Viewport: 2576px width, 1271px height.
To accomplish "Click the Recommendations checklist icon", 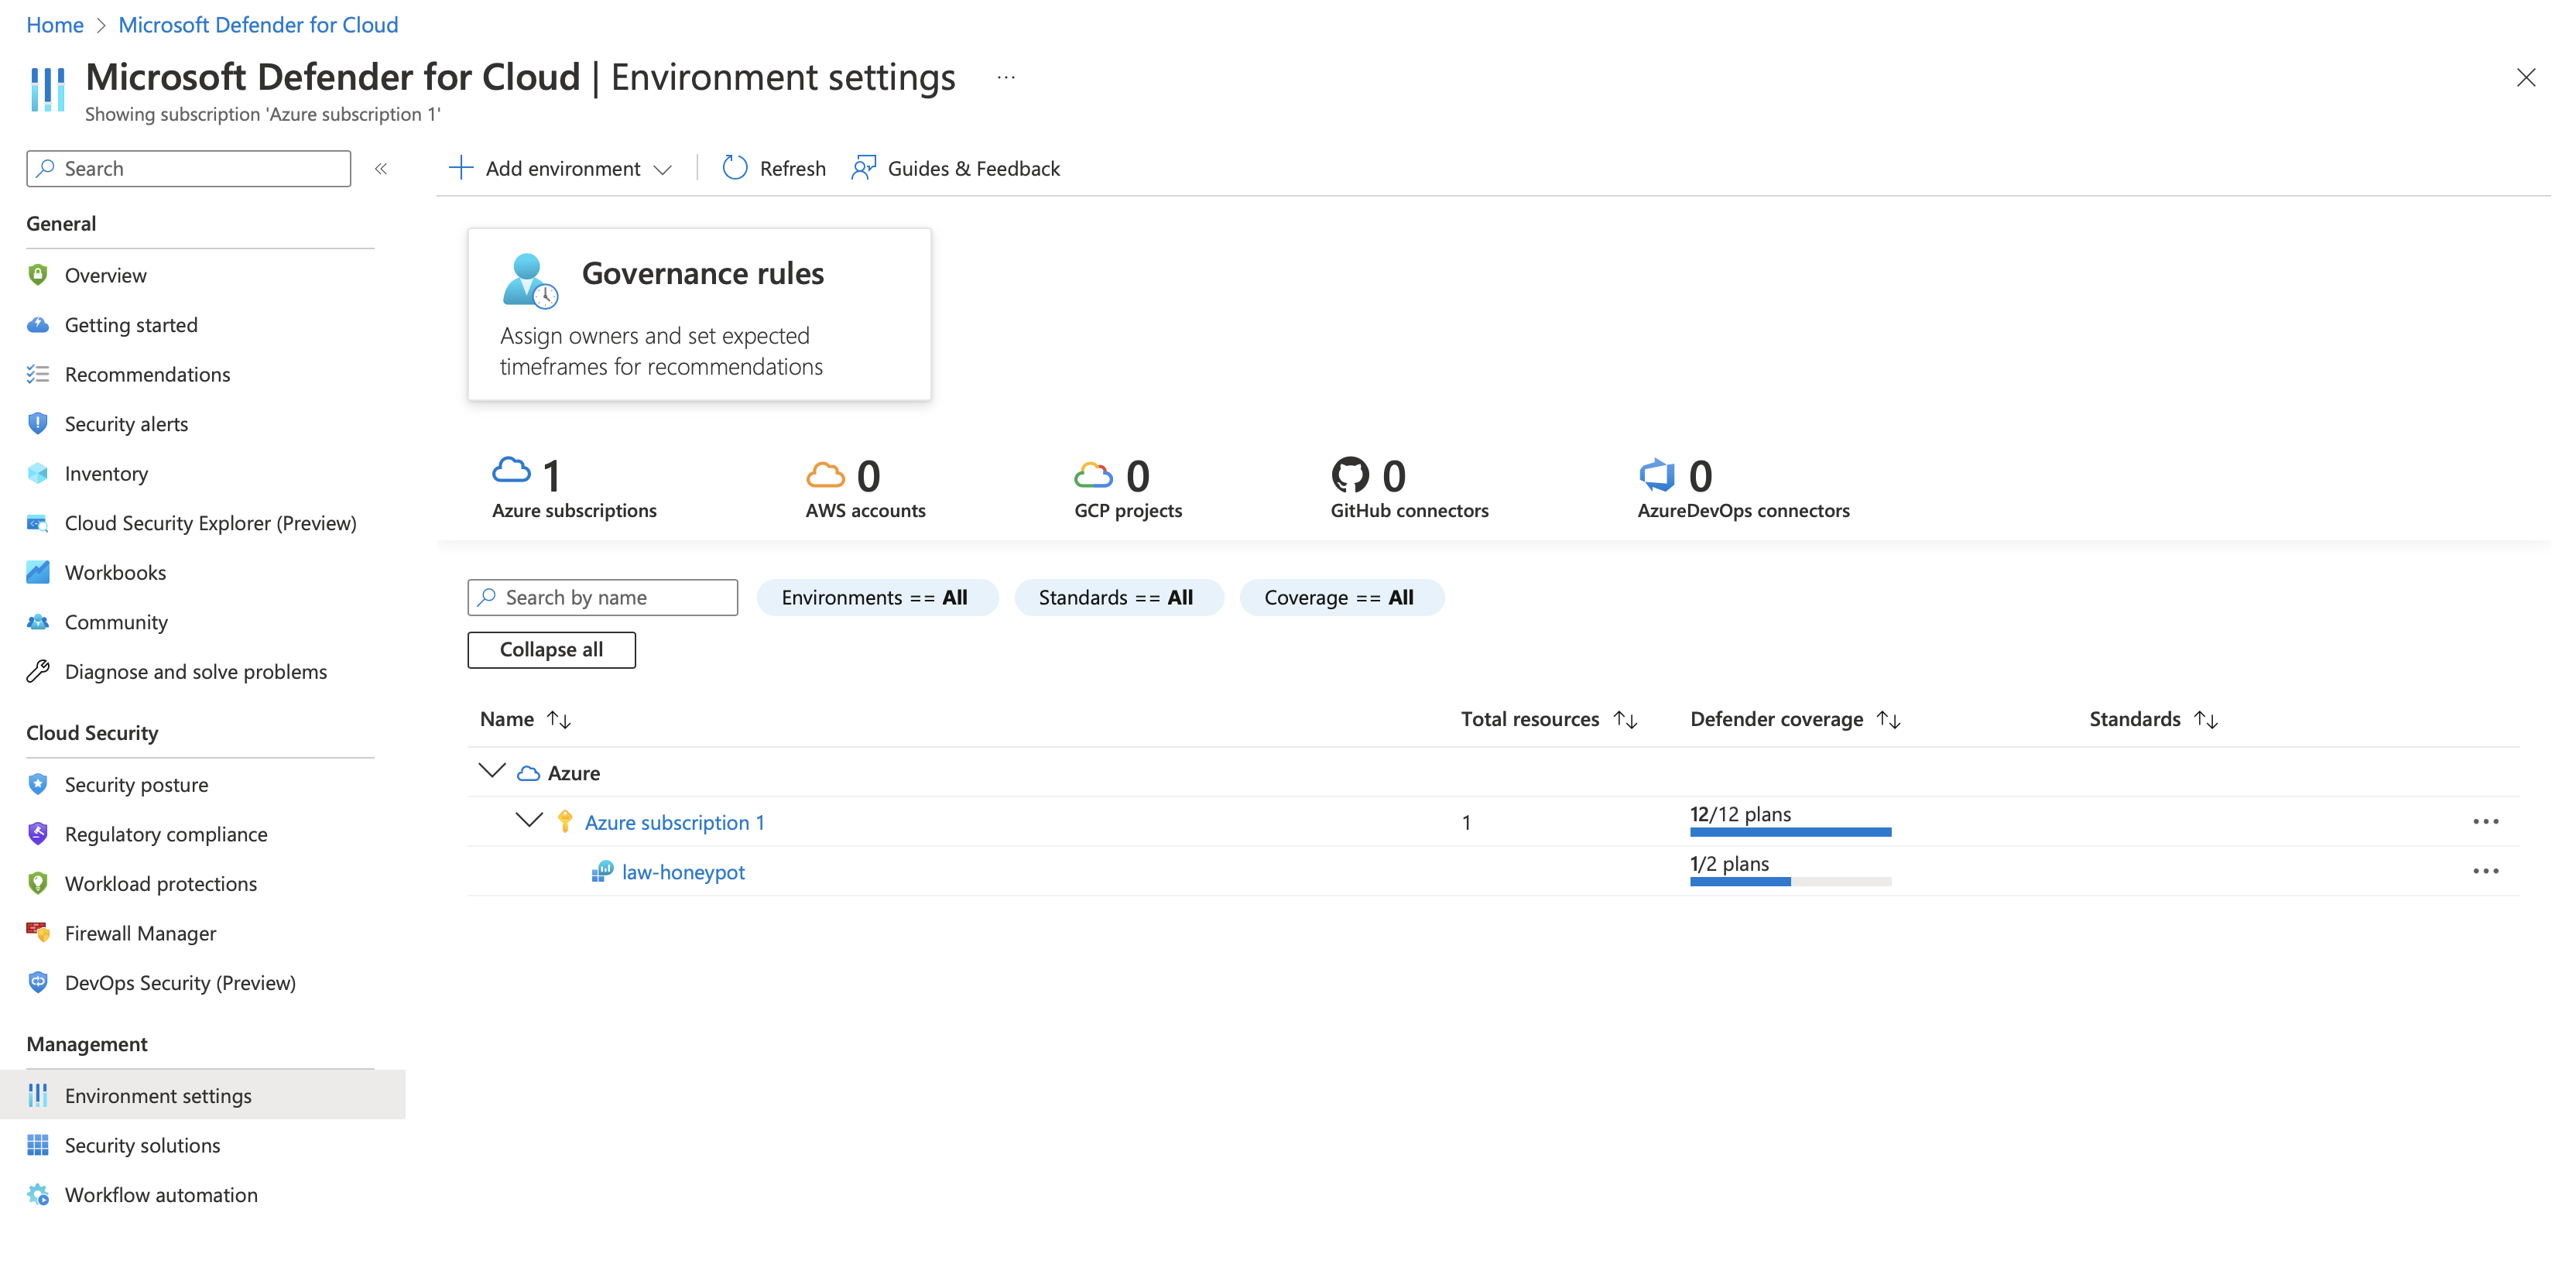I will click(38, 374).
